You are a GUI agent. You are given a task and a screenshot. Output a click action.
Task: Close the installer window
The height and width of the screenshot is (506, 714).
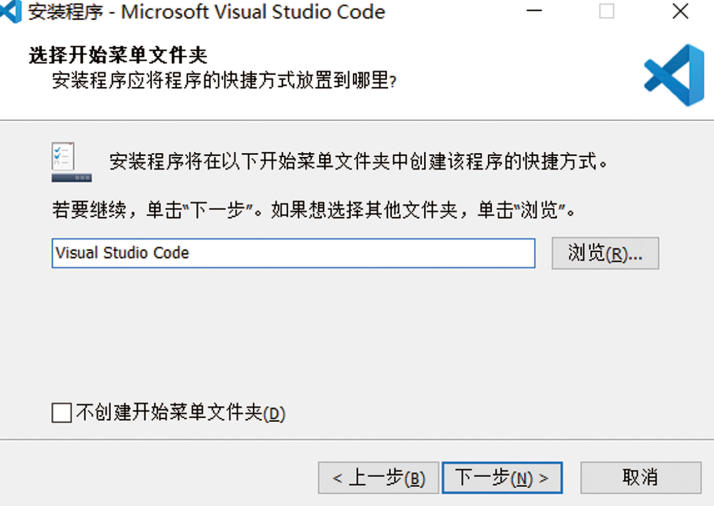pyautogui.click(x=680, y=11)
